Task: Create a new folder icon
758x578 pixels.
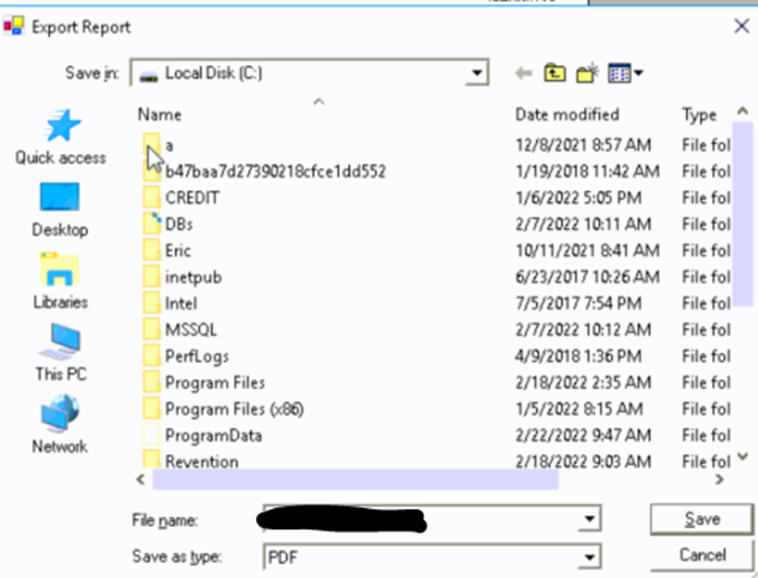Action: point(587,73)
